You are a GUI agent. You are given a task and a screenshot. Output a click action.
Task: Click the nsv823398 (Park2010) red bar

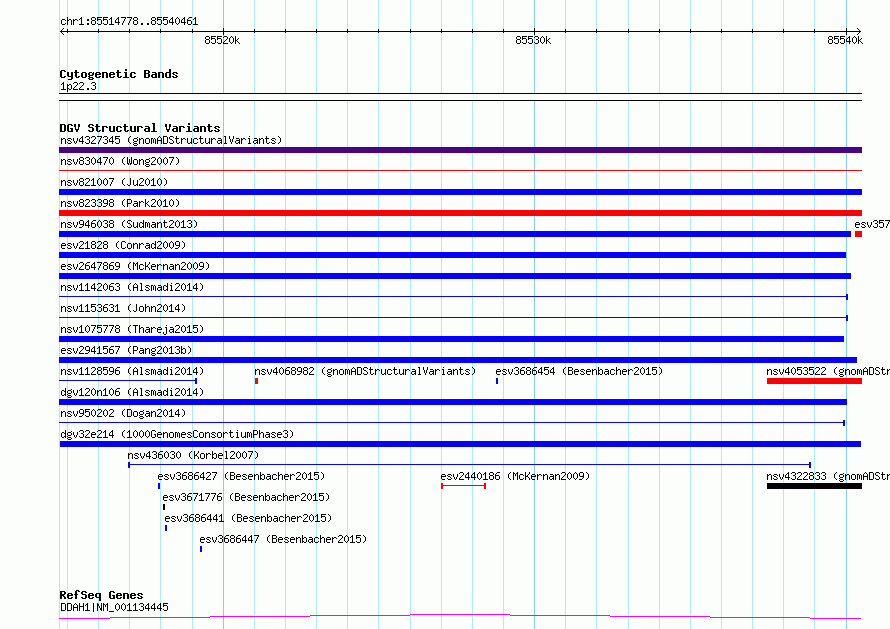click(460, 213)
